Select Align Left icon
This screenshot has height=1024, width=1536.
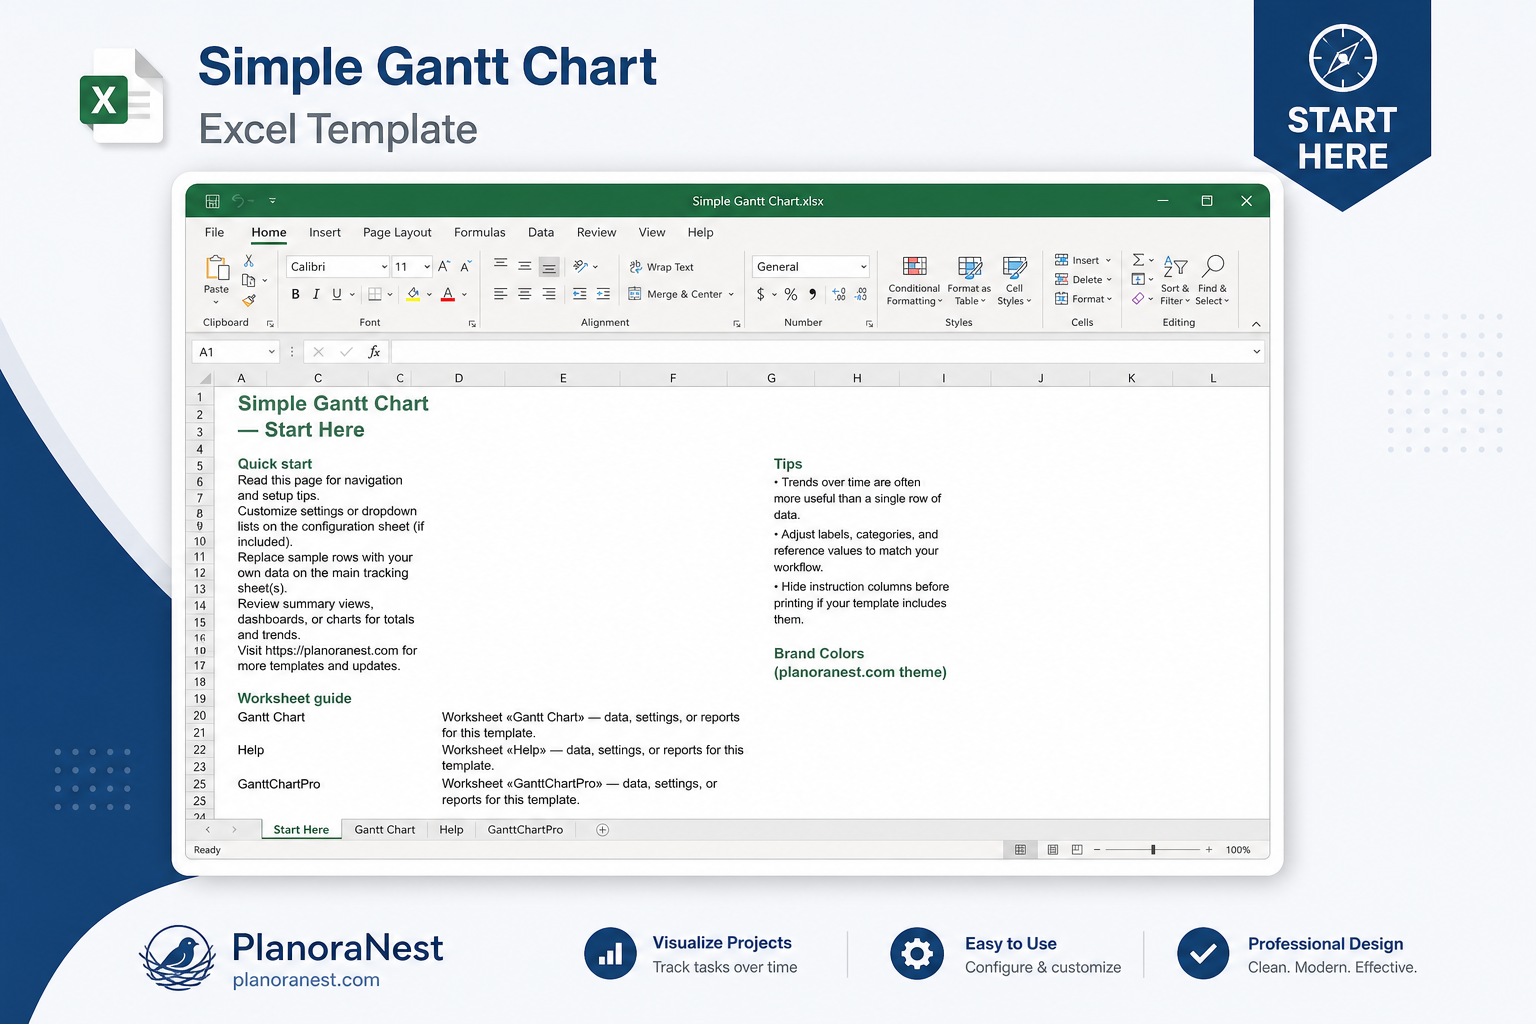(x=500, y=294)
